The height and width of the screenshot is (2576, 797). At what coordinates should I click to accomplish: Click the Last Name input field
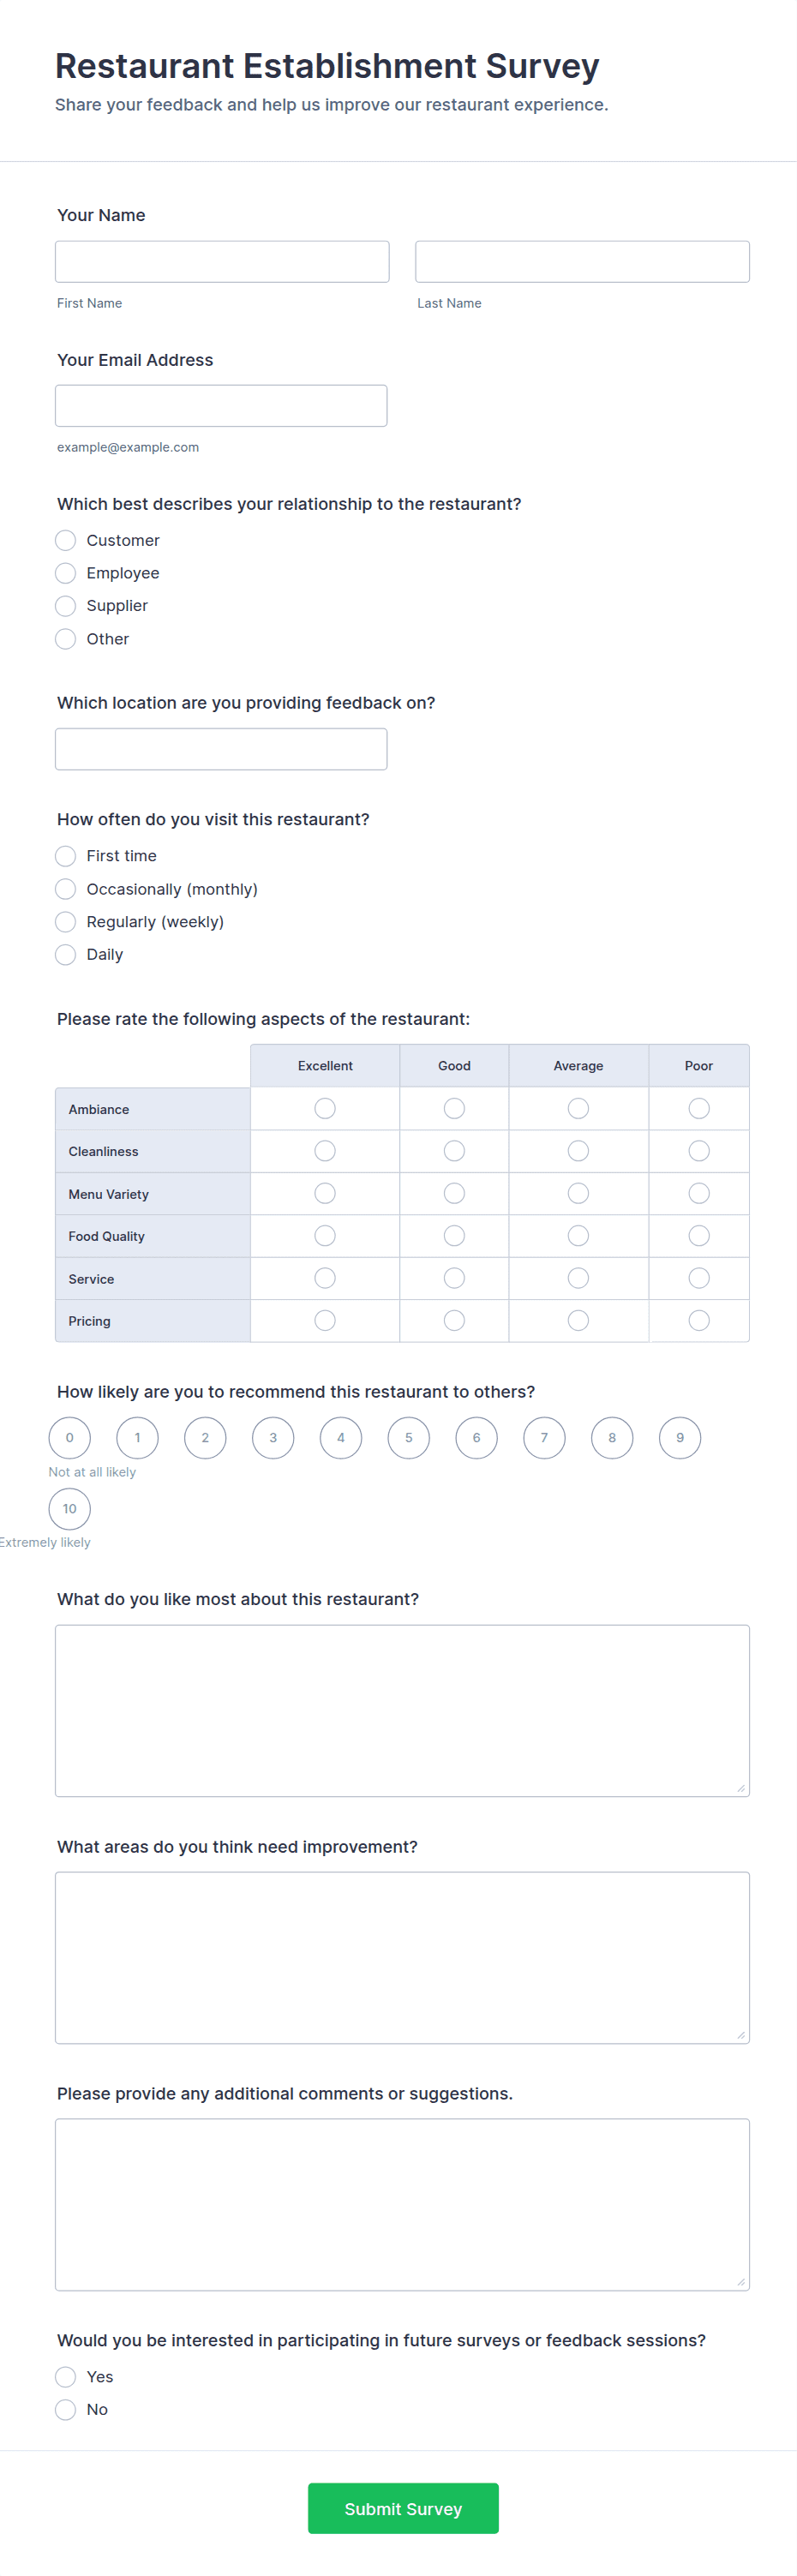pos(582,261)
